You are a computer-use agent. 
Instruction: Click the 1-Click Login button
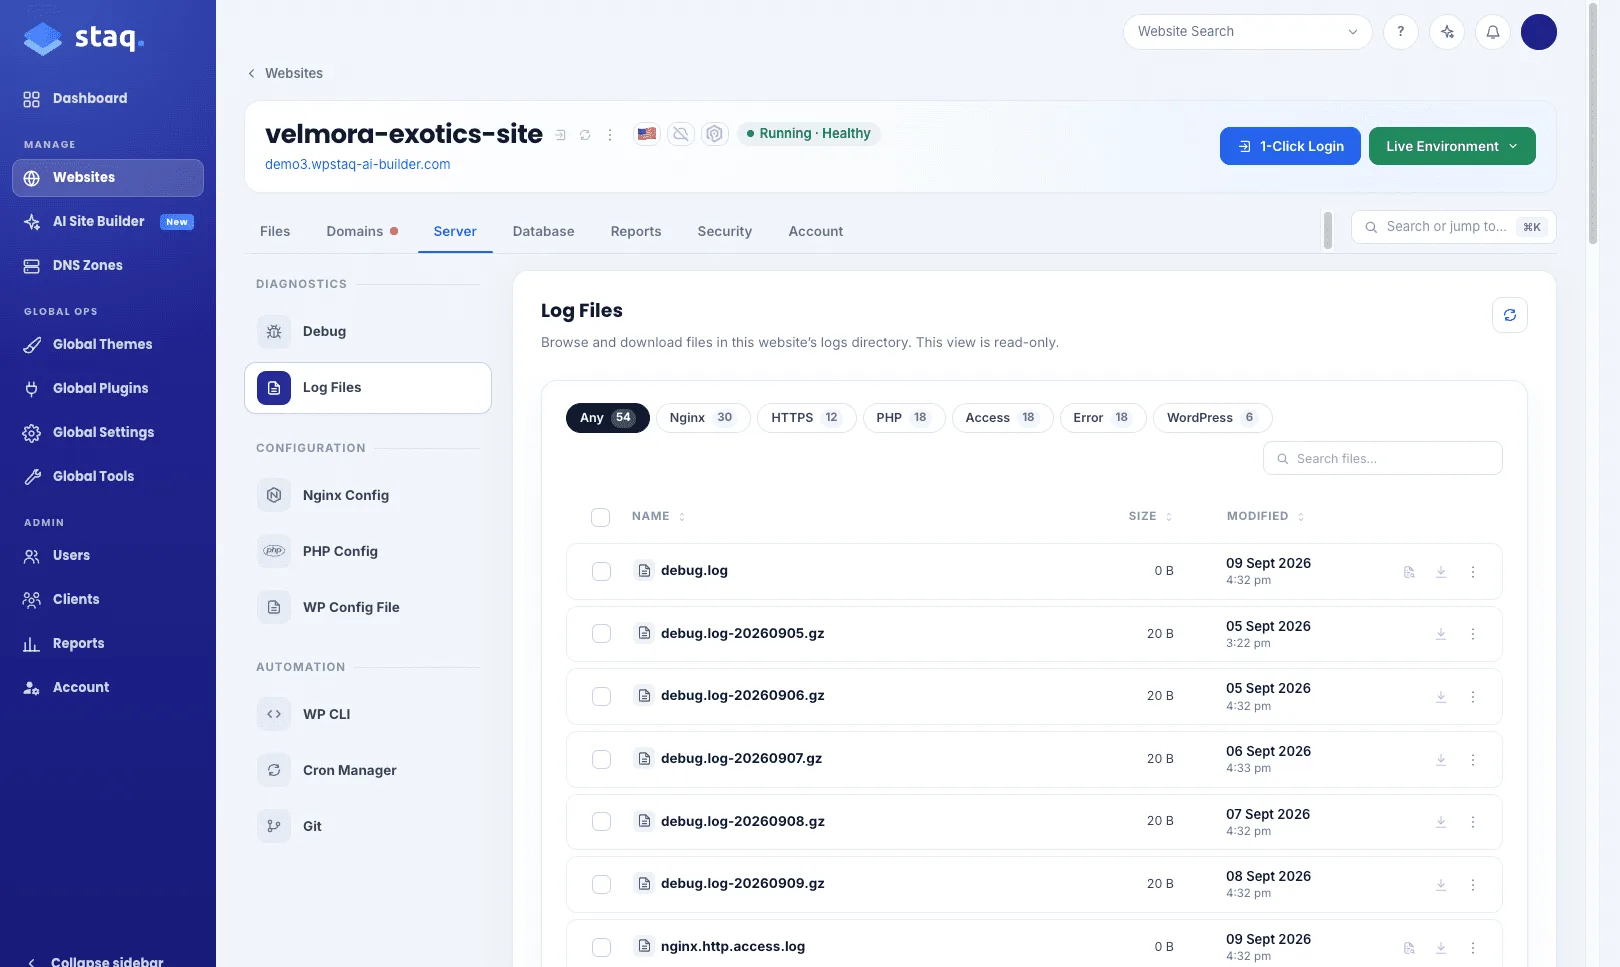[1290, 146]
